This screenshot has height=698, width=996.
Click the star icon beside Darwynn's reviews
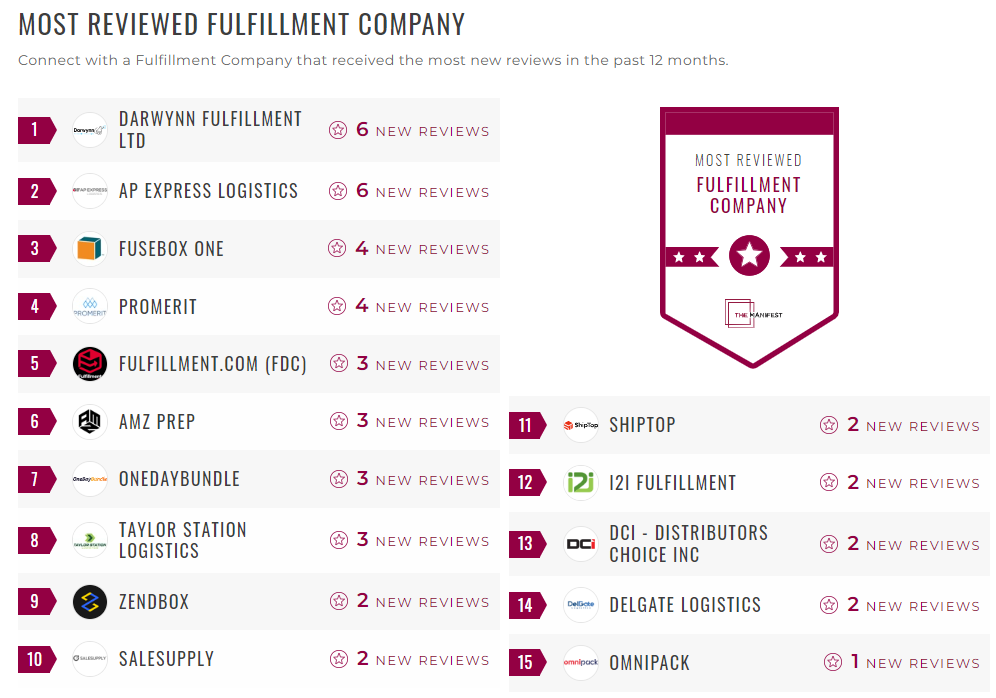pos(338,130)
